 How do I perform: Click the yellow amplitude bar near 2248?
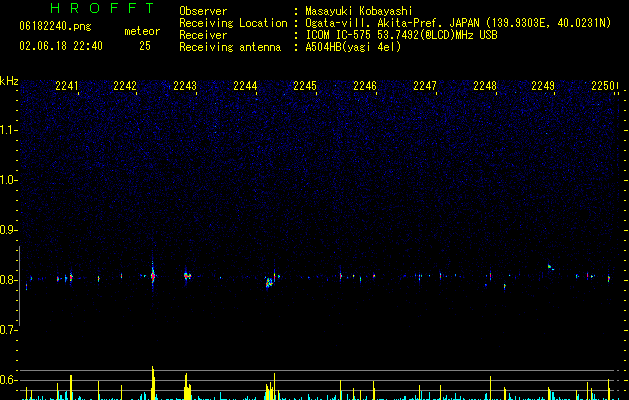(x=490, y=388)
